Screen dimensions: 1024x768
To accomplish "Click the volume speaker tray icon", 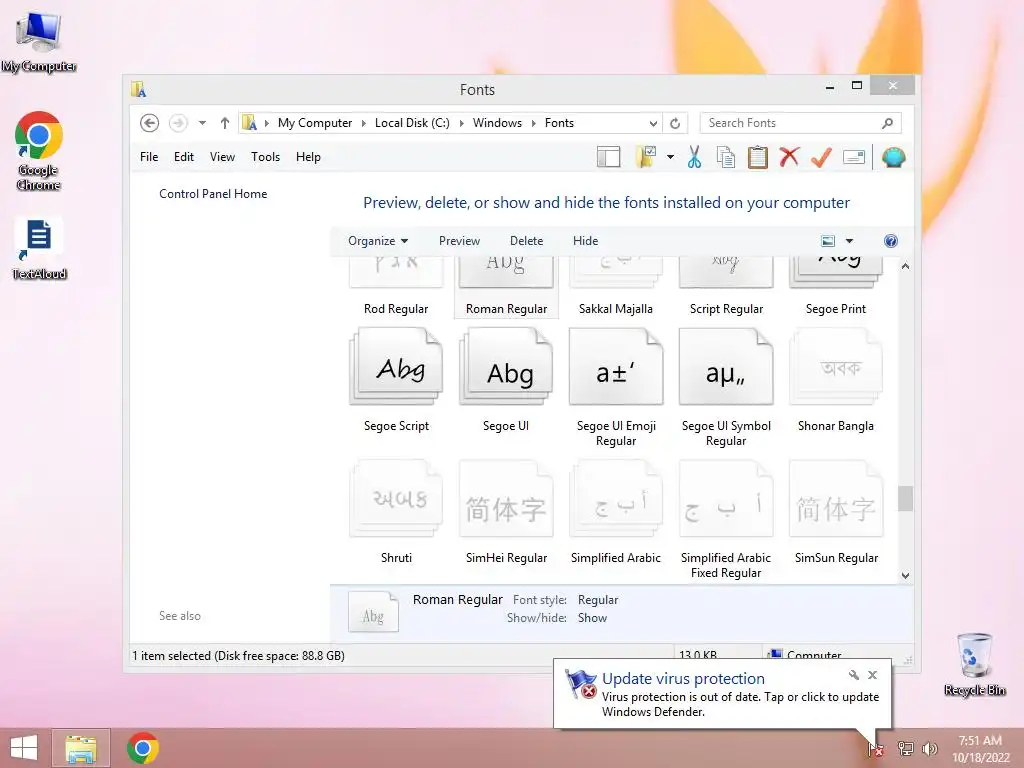I will click(x=929, y=748).
